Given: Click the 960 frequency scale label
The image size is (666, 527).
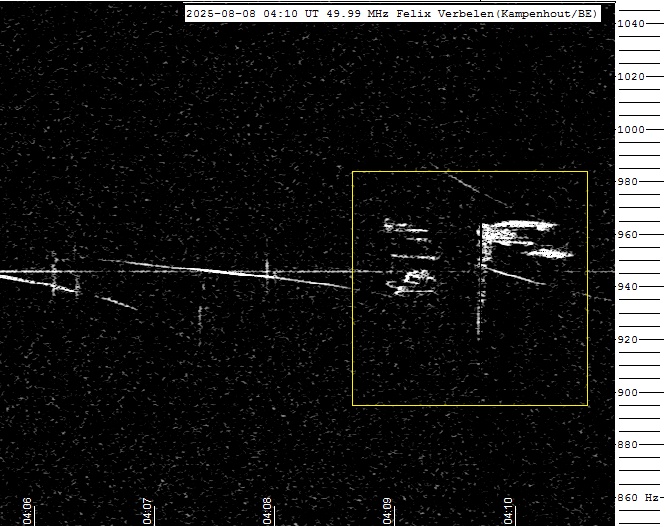Looking at the screenshot, I should pyautogui.click(x=627, y=235).
